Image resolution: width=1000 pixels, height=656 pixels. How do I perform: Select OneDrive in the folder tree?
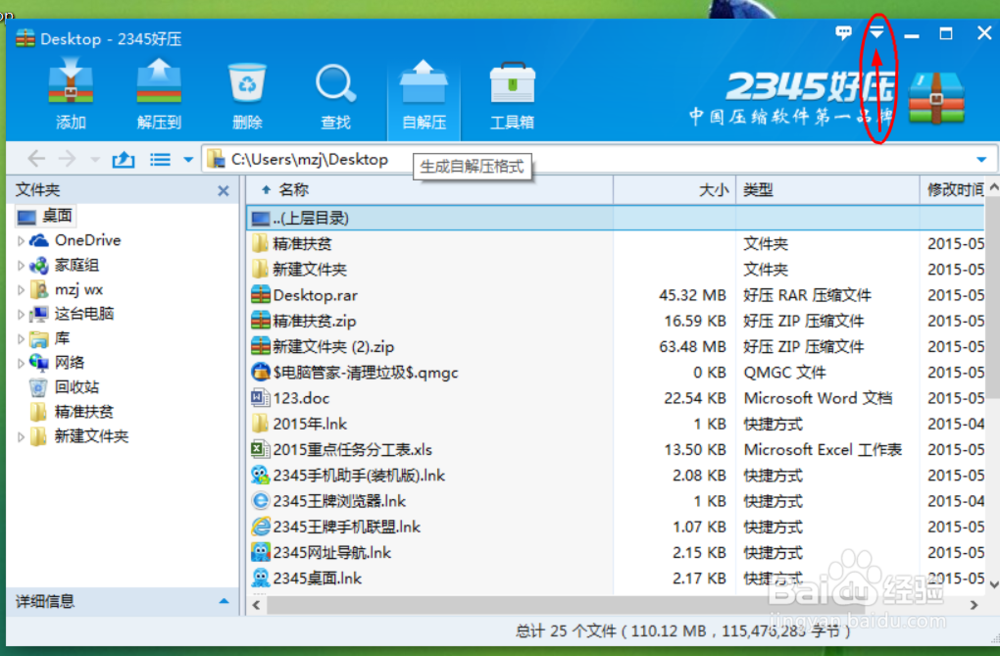point(75,240)
